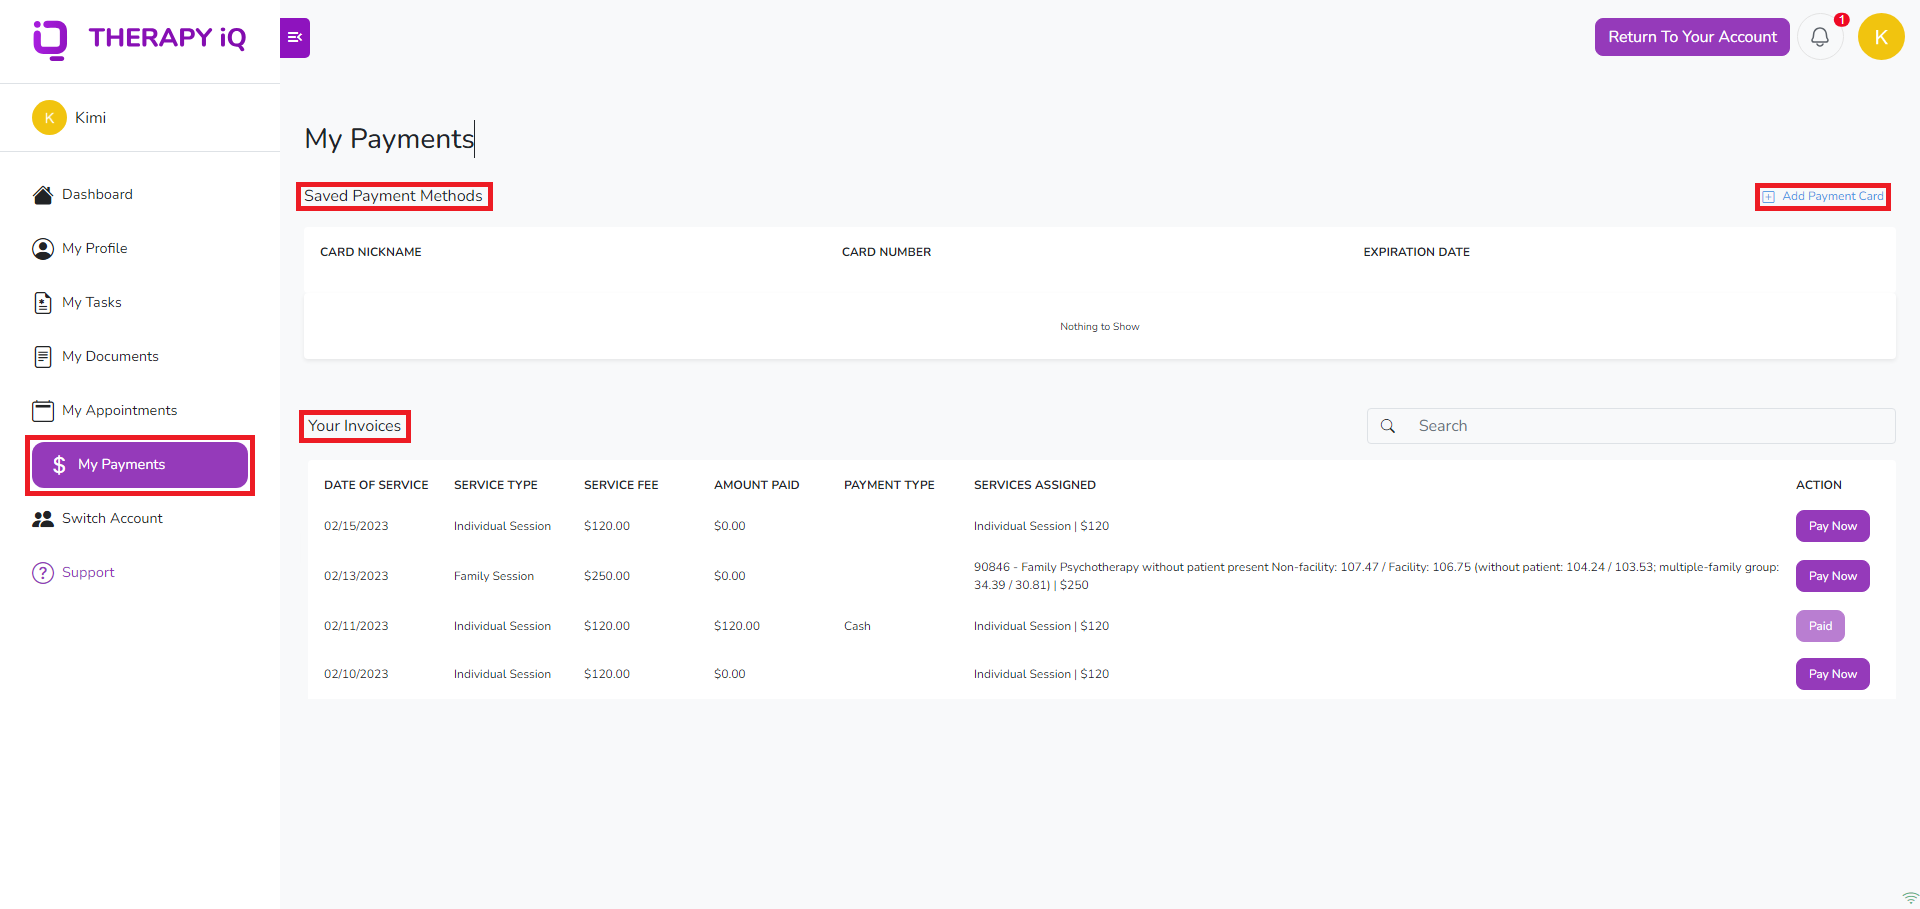This screenshot has height=909, width=1920.
Task: Open the search magnifier in invoices section
Action: click(1388, 425)
